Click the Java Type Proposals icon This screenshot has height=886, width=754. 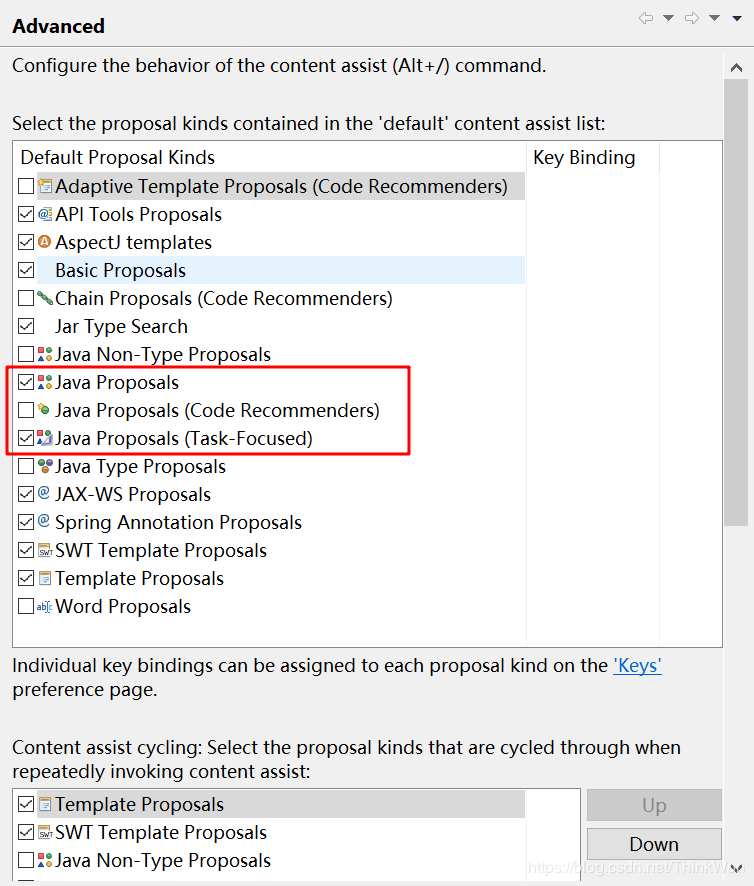coord(45,466)
